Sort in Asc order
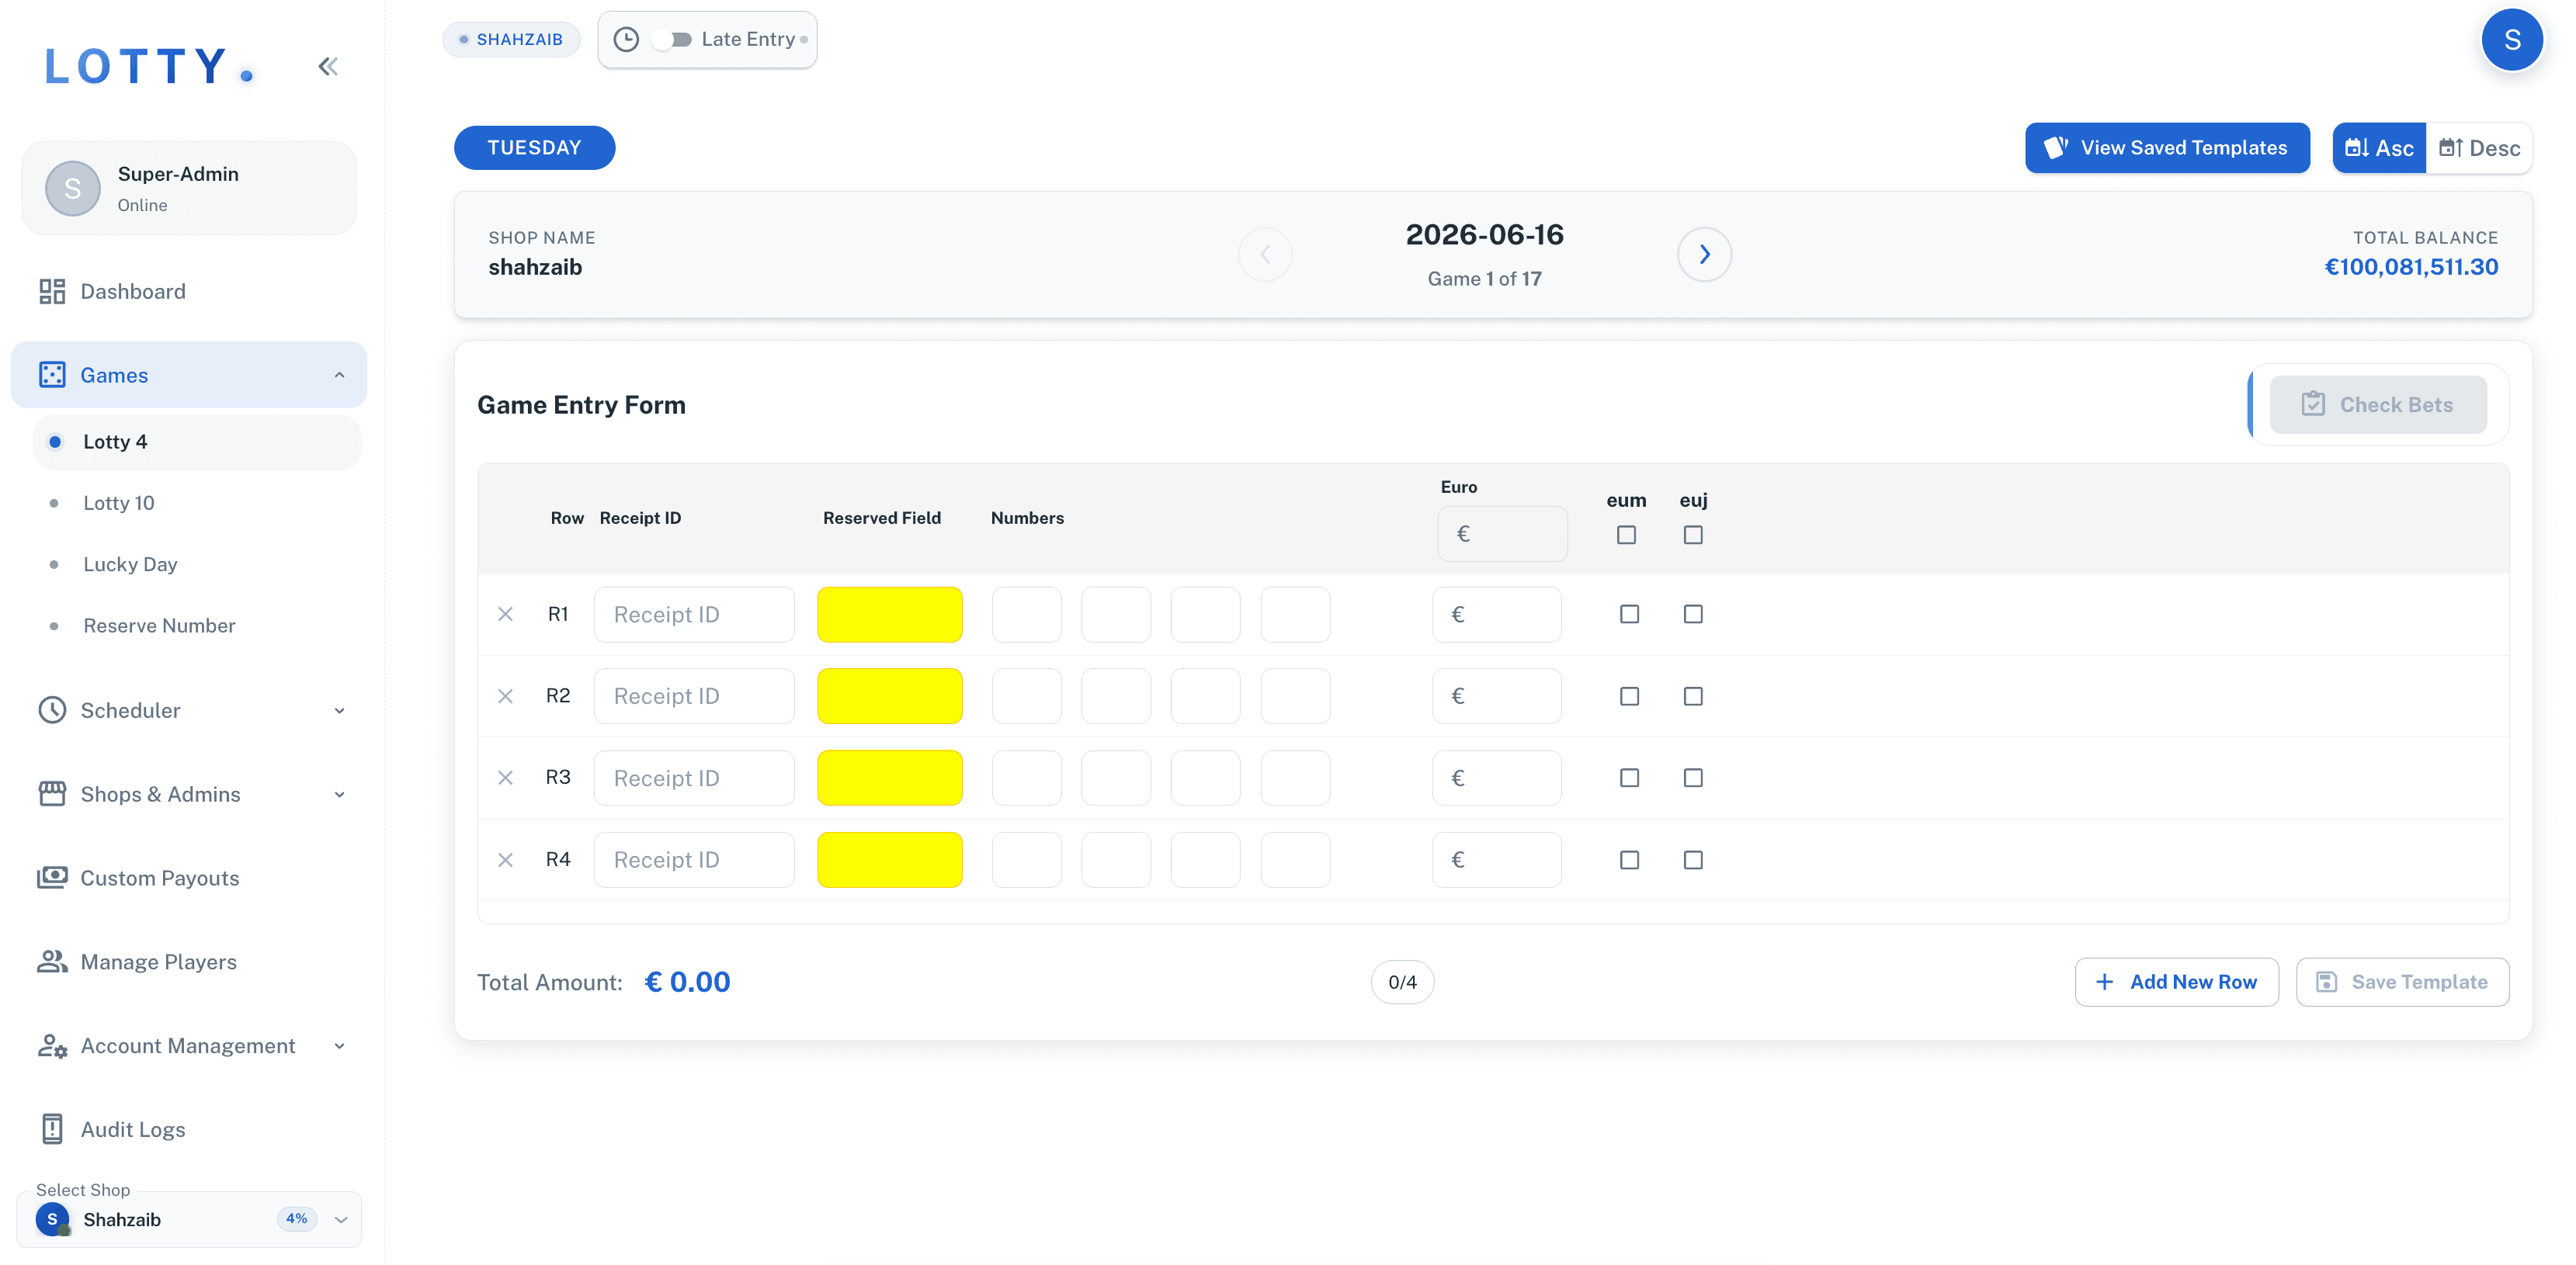The height and width of the screenshot is (1265, 2576). pyautogui.click(x=2379, y=148)
